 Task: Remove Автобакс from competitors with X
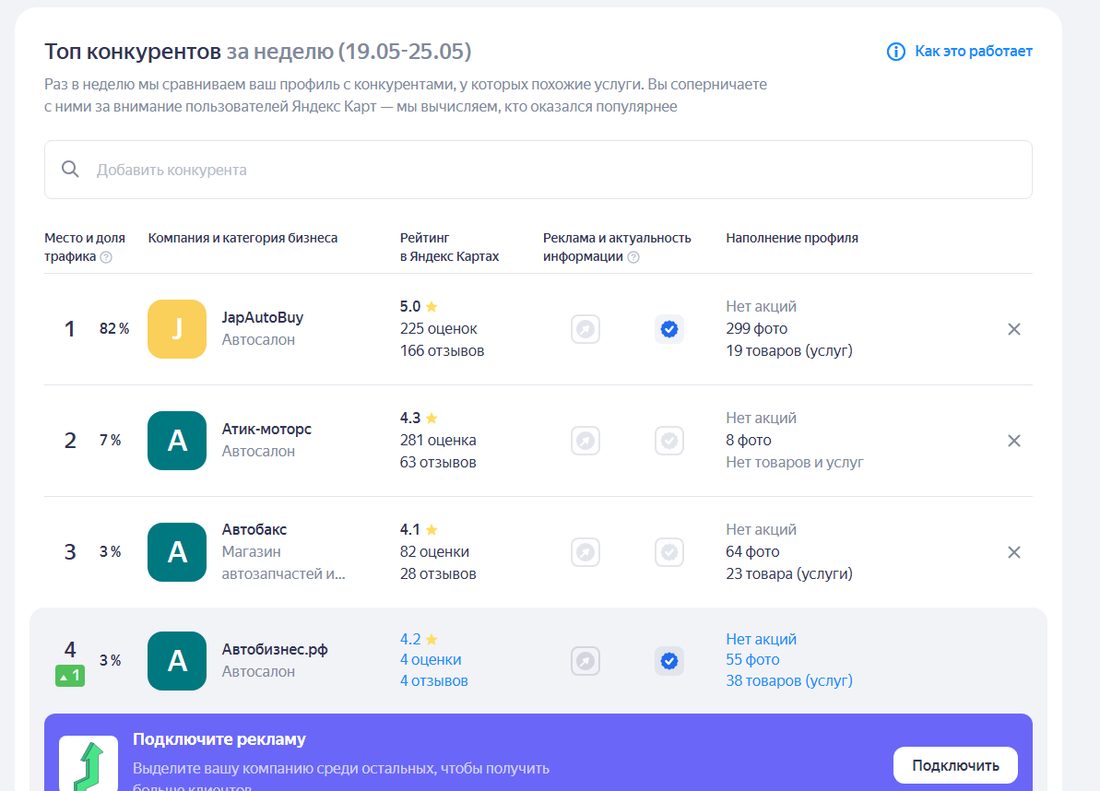coord(1014,552)
